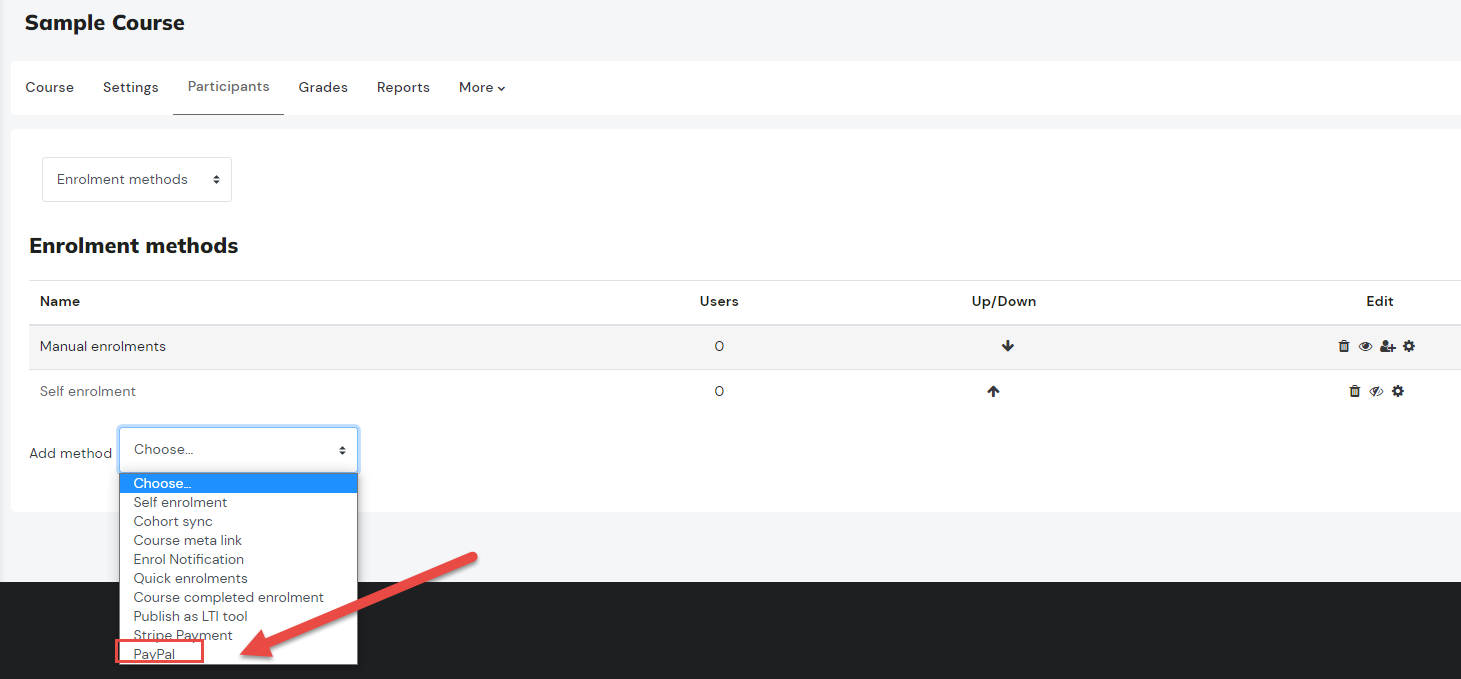1461x679 pixels.
Task: Choose Cohort sync from the list
Action: coord(238,522)
